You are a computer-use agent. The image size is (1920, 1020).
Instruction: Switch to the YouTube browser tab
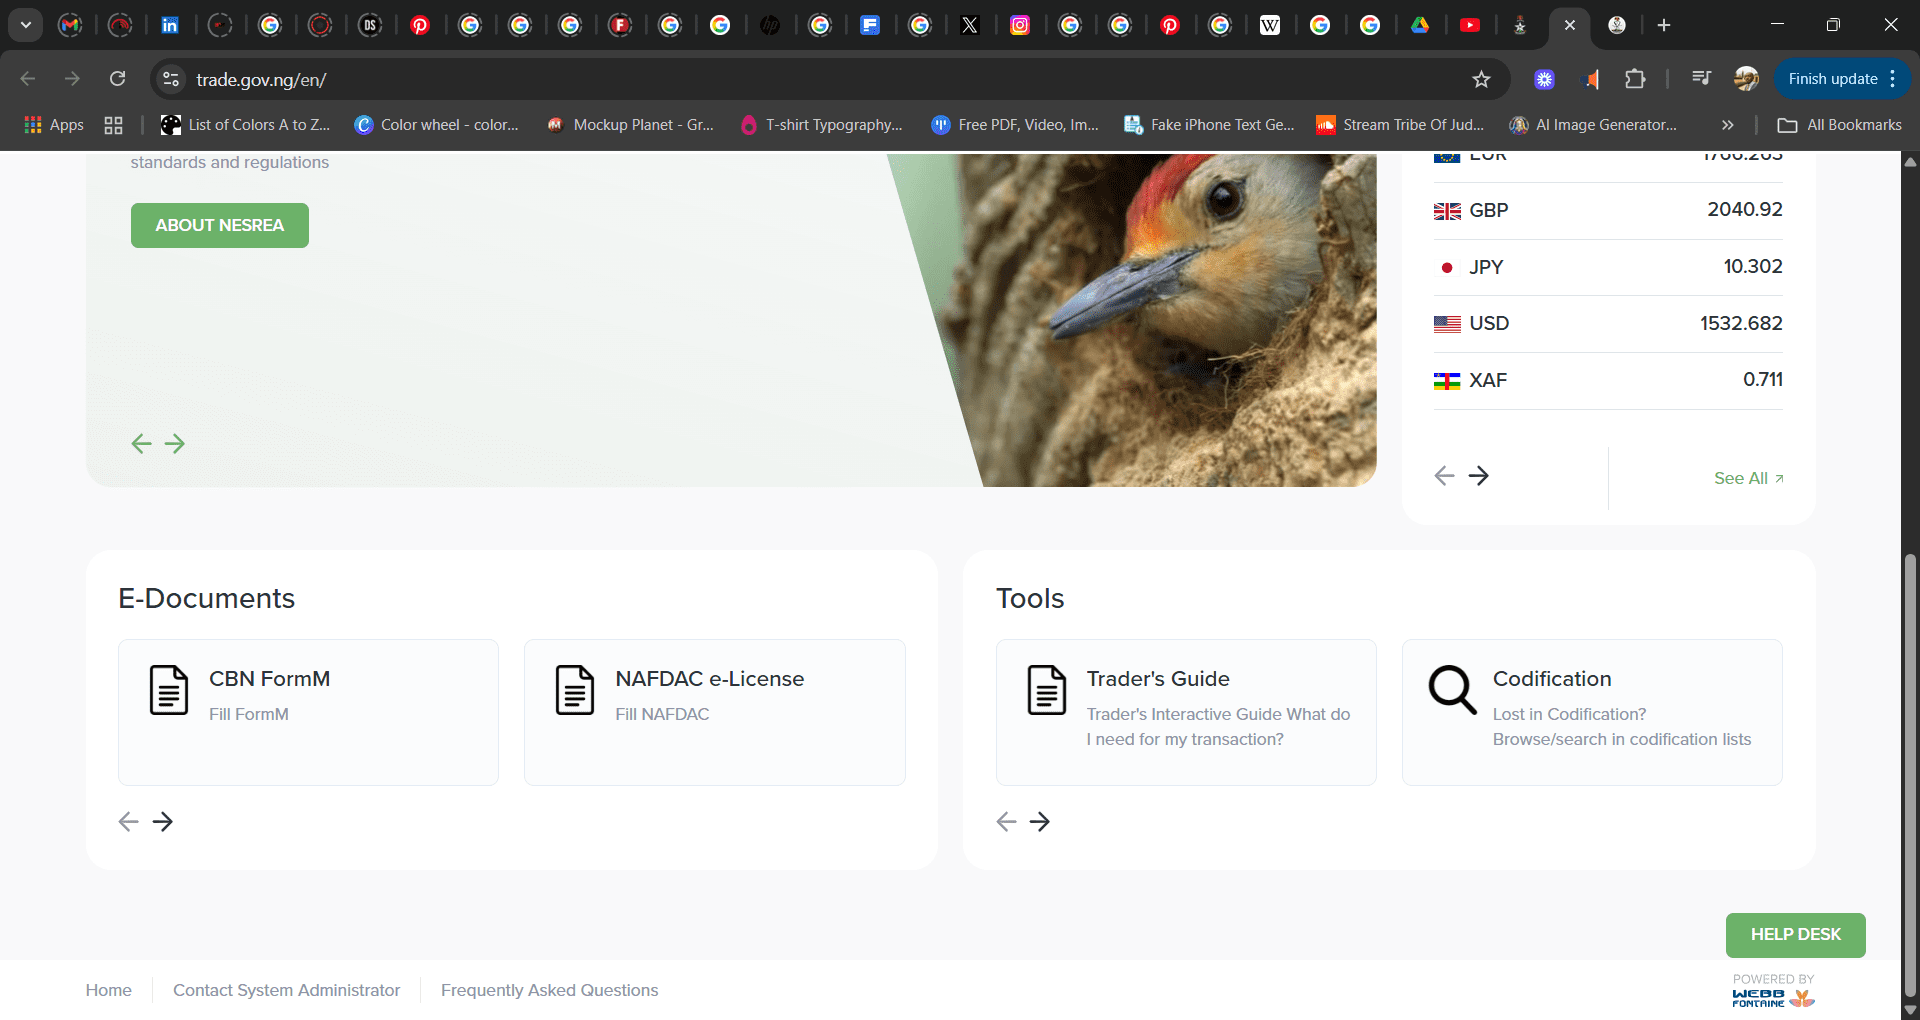pos(1470,25)
